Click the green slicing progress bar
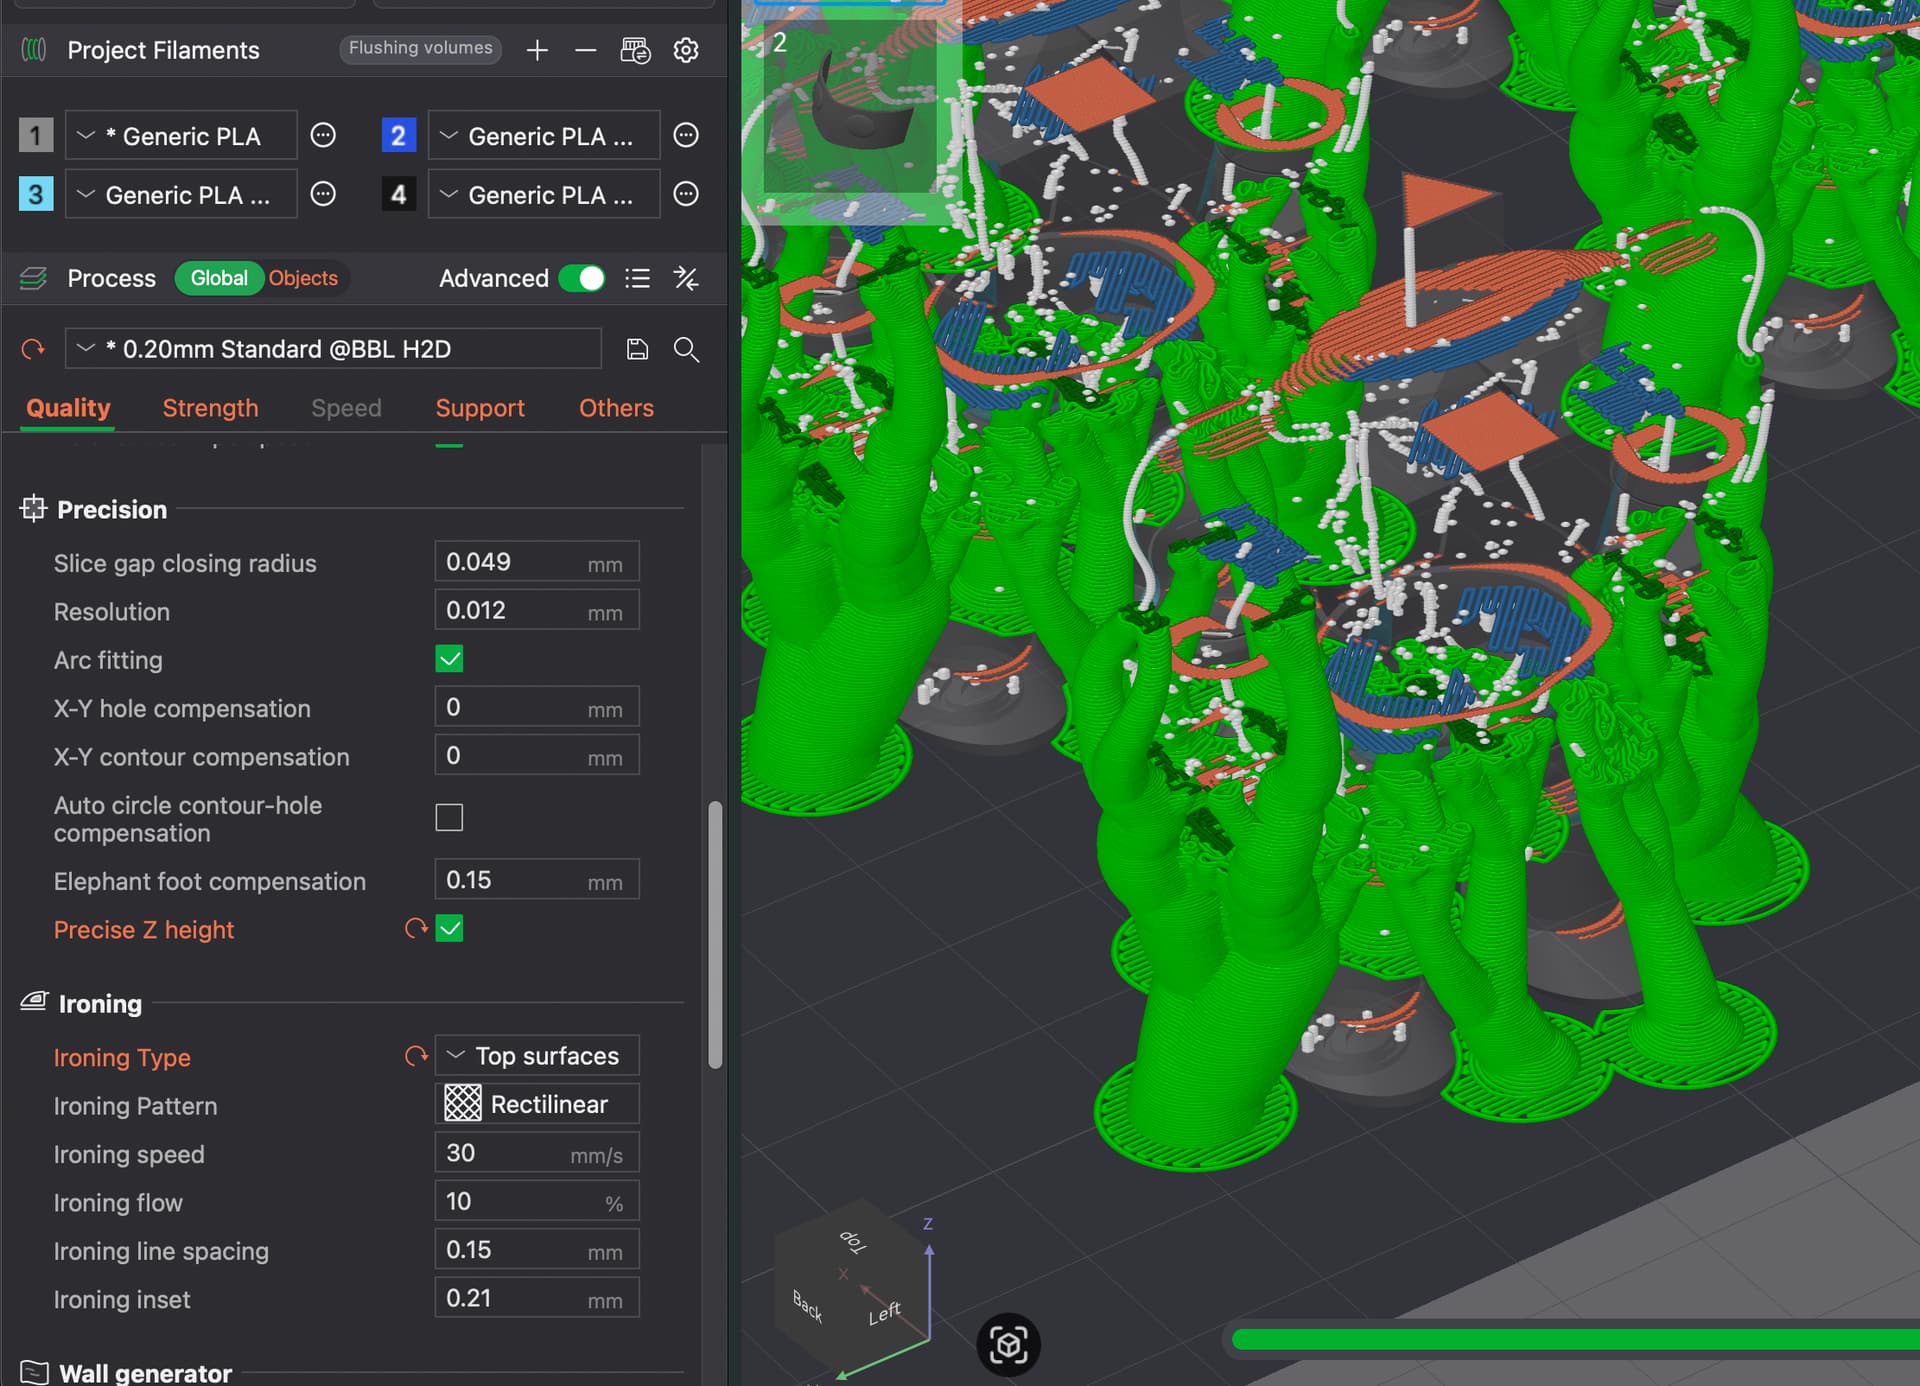Image resolution: width=1920 pixels, height=1386 pixels. 1575,1339
